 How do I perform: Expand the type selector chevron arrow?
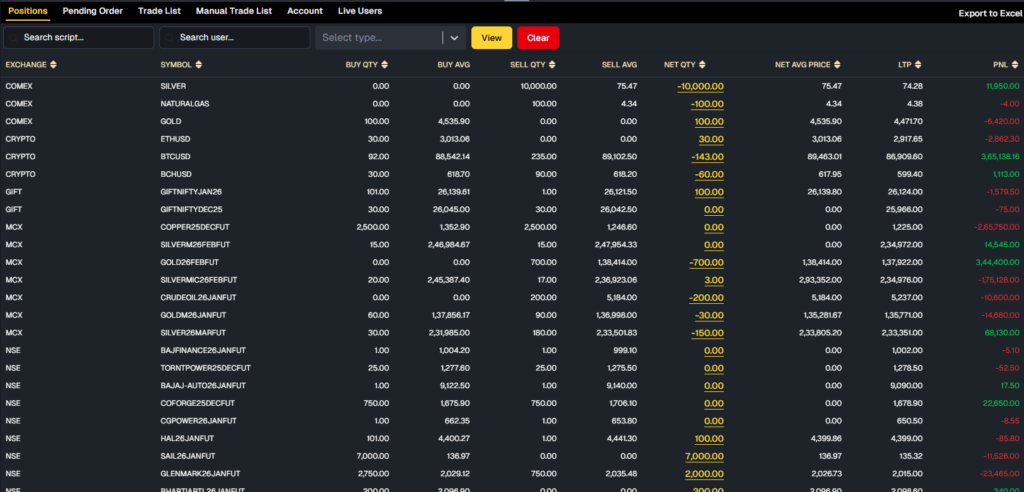(x=454, y=38)
